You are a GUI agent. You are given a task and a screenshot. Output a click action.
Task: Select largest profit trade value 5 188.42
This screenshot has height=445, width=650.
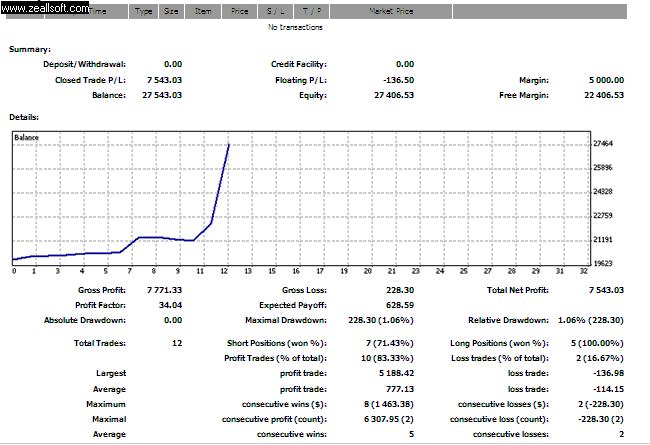point(396,373)
